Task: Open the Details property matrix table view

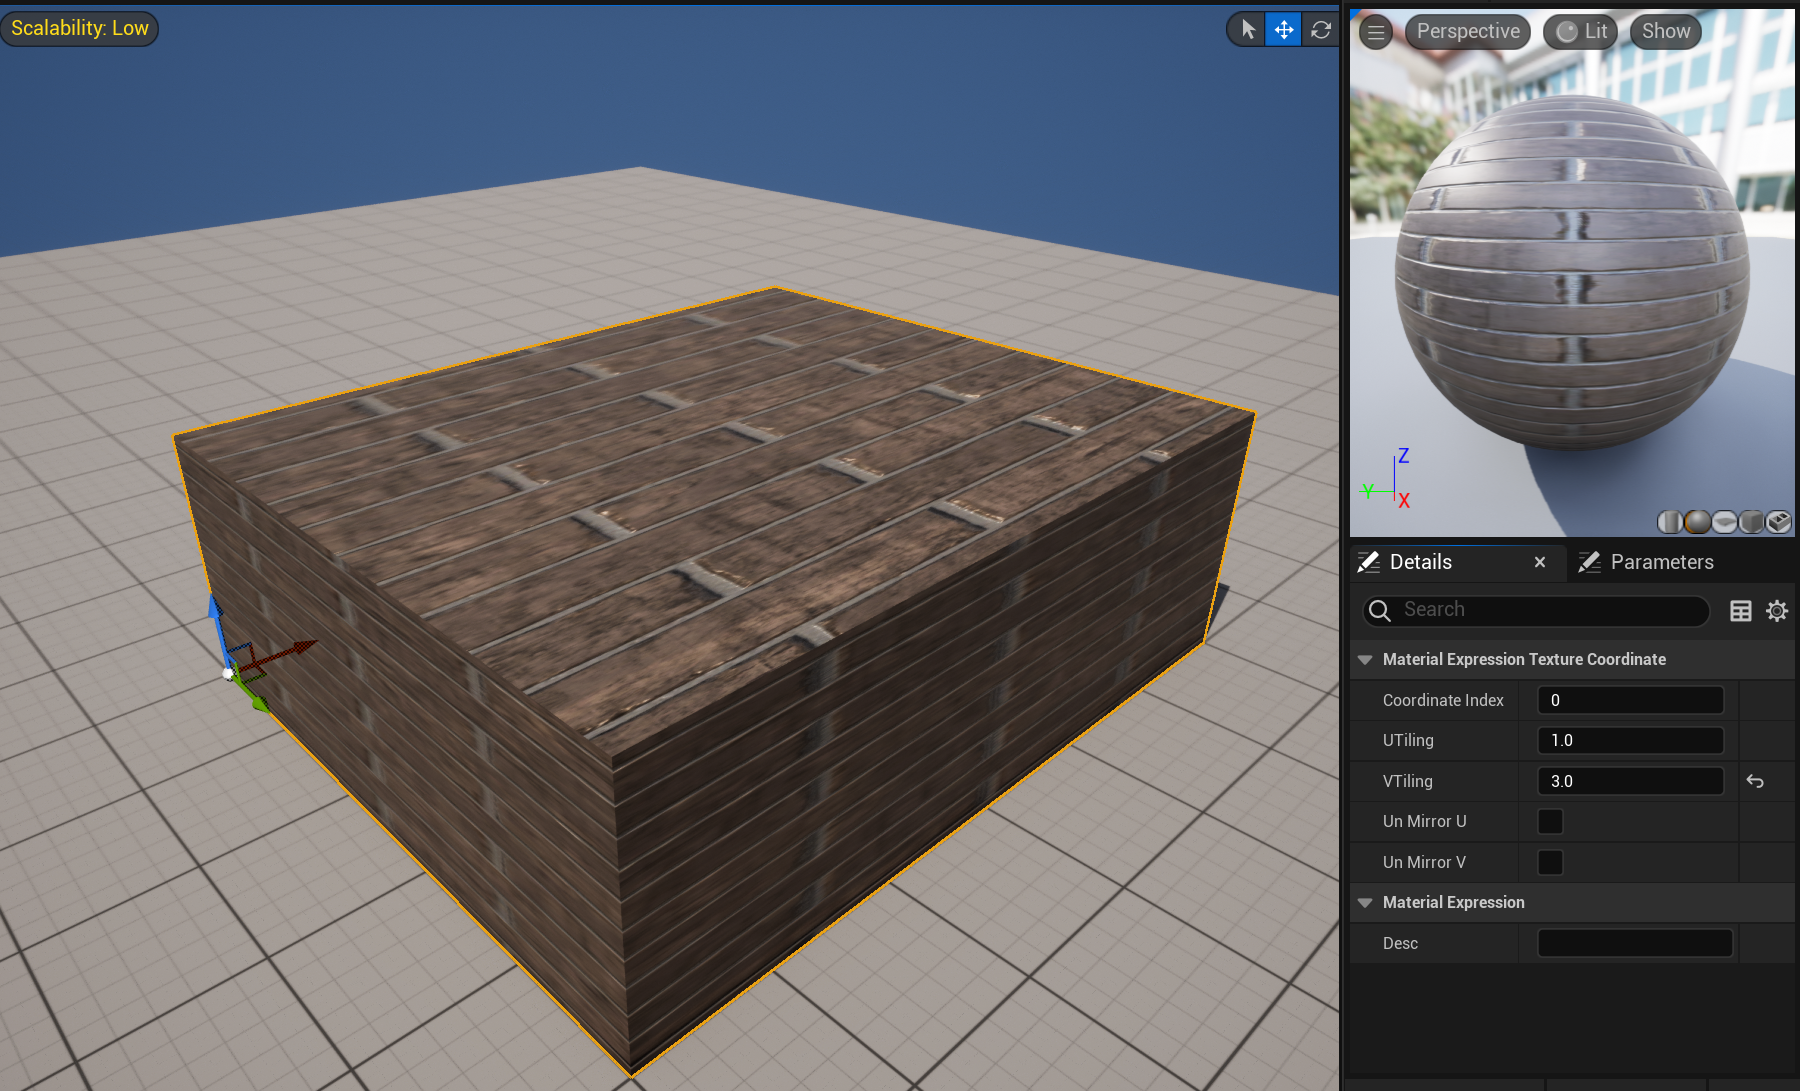Action: pos(1741,611)
